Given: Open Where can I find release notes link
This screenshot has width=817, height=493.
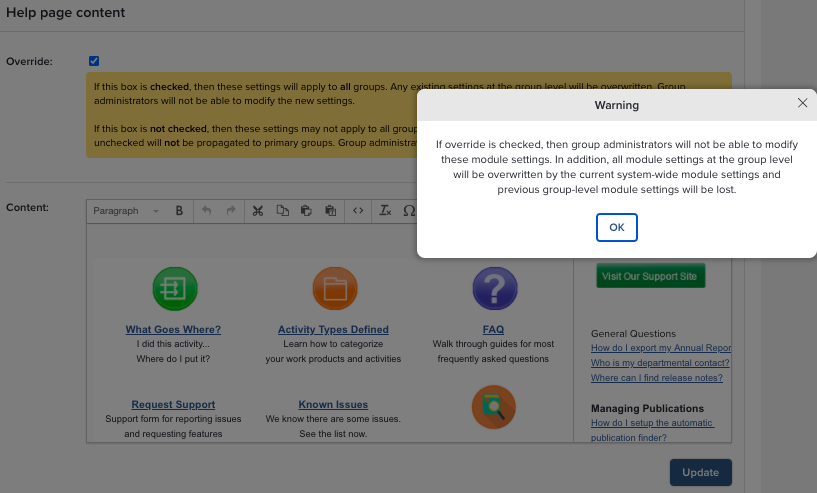Looking at the screenshot, I should (x=657, y=378).
